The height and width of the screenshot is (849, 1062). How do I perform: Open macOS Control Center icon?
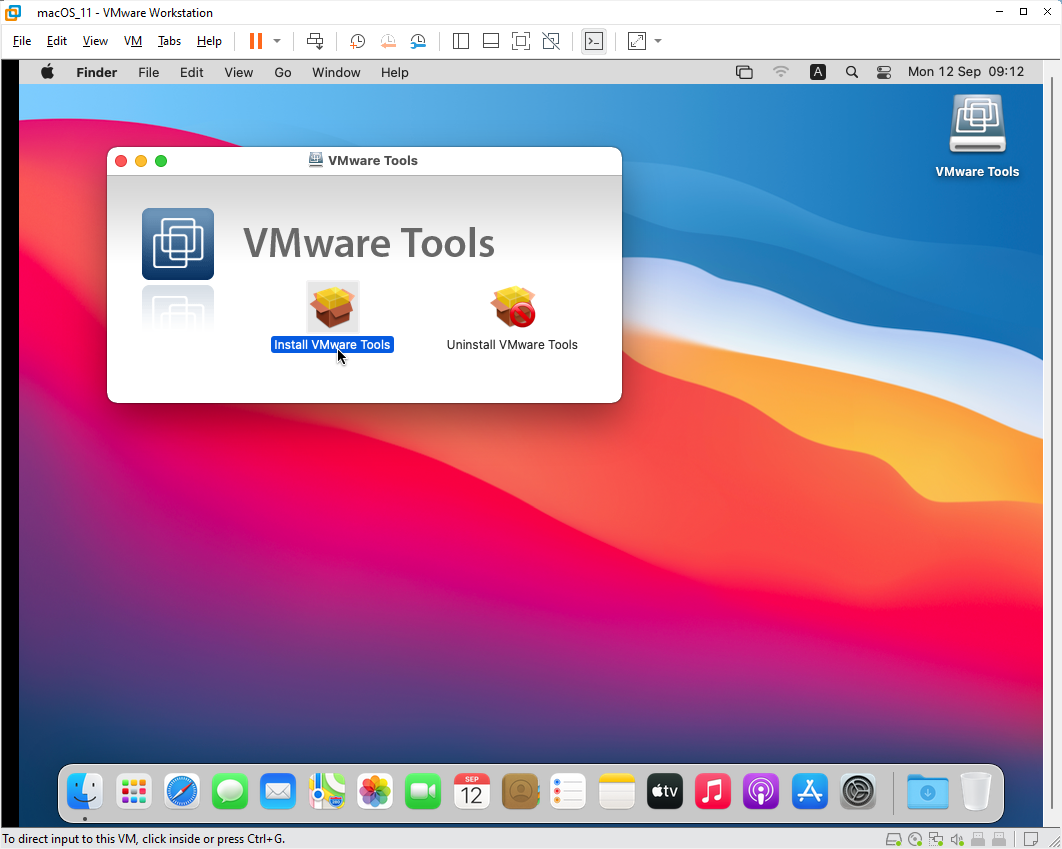point(884,72)
